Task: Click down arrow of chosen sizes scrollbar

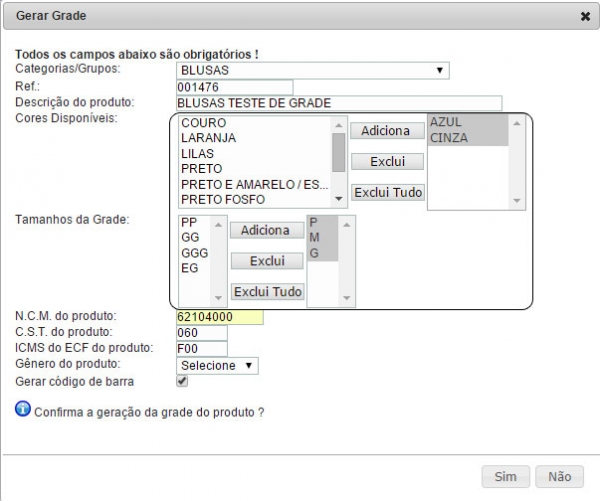Action: click(x=347, y=298)
